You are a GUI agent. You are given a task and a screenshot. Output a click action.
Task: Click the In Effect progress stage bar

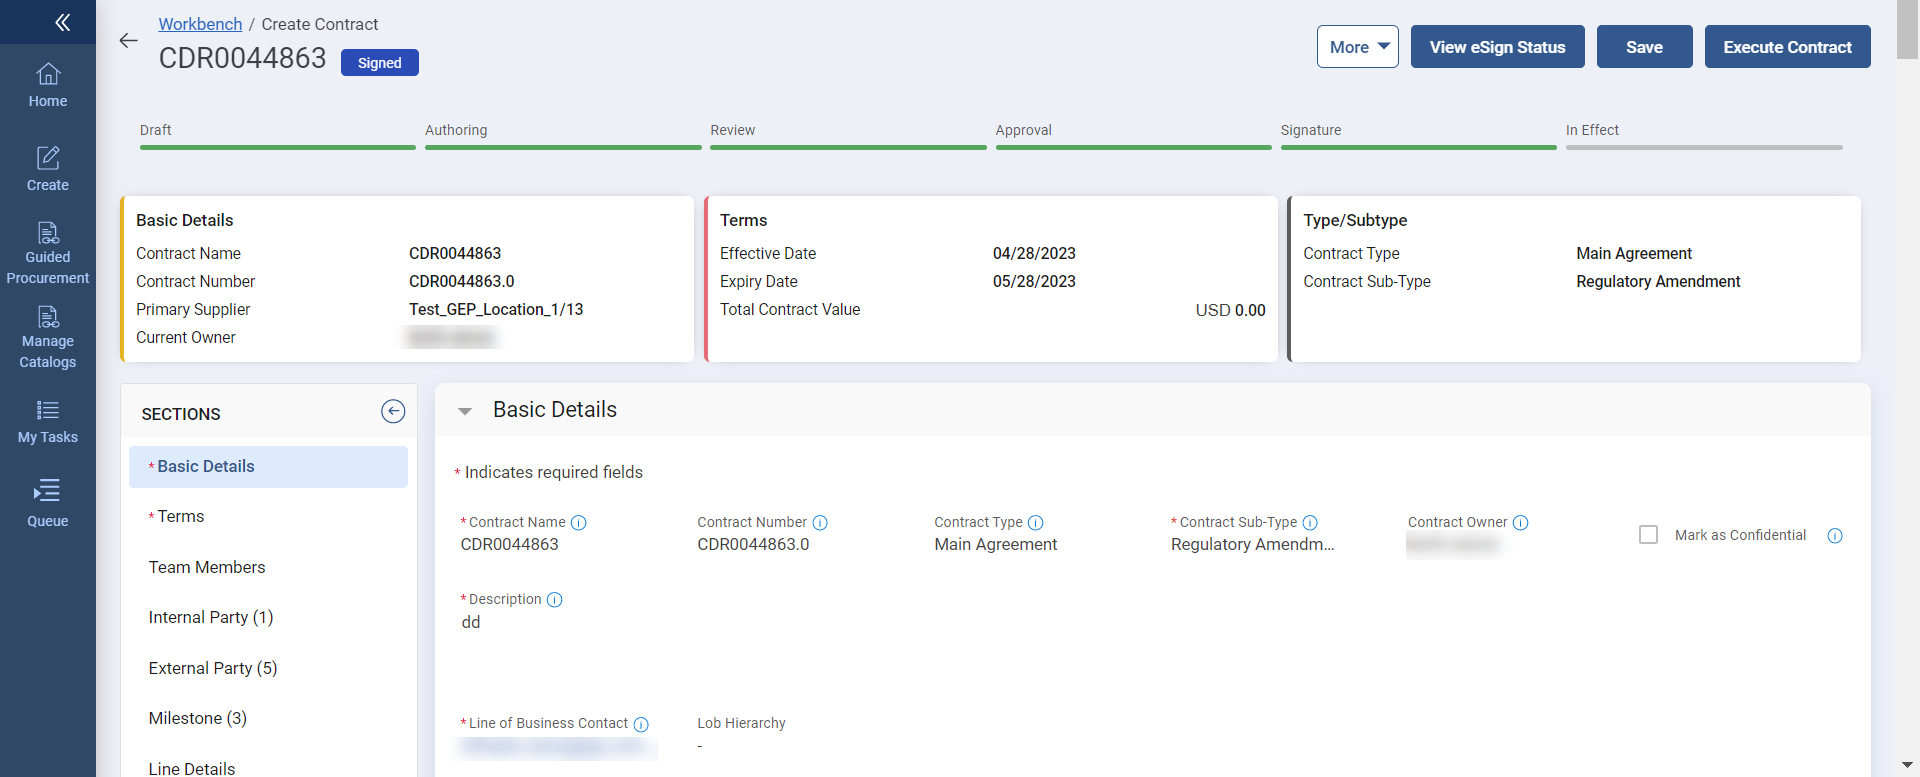(1703, 147)
